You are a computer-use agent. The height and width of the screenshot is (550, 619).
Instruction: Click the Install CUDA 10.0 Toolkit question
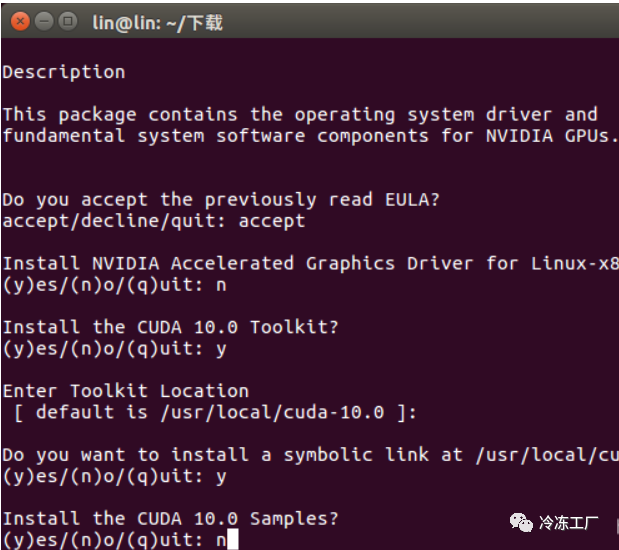171,328
